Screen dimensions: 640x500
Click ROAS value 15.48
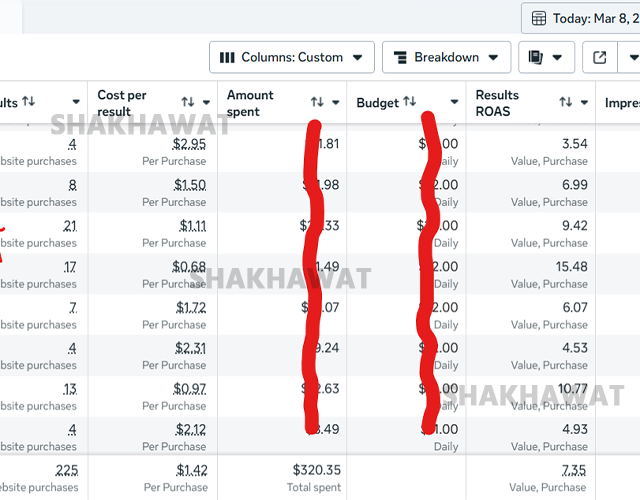571,267
